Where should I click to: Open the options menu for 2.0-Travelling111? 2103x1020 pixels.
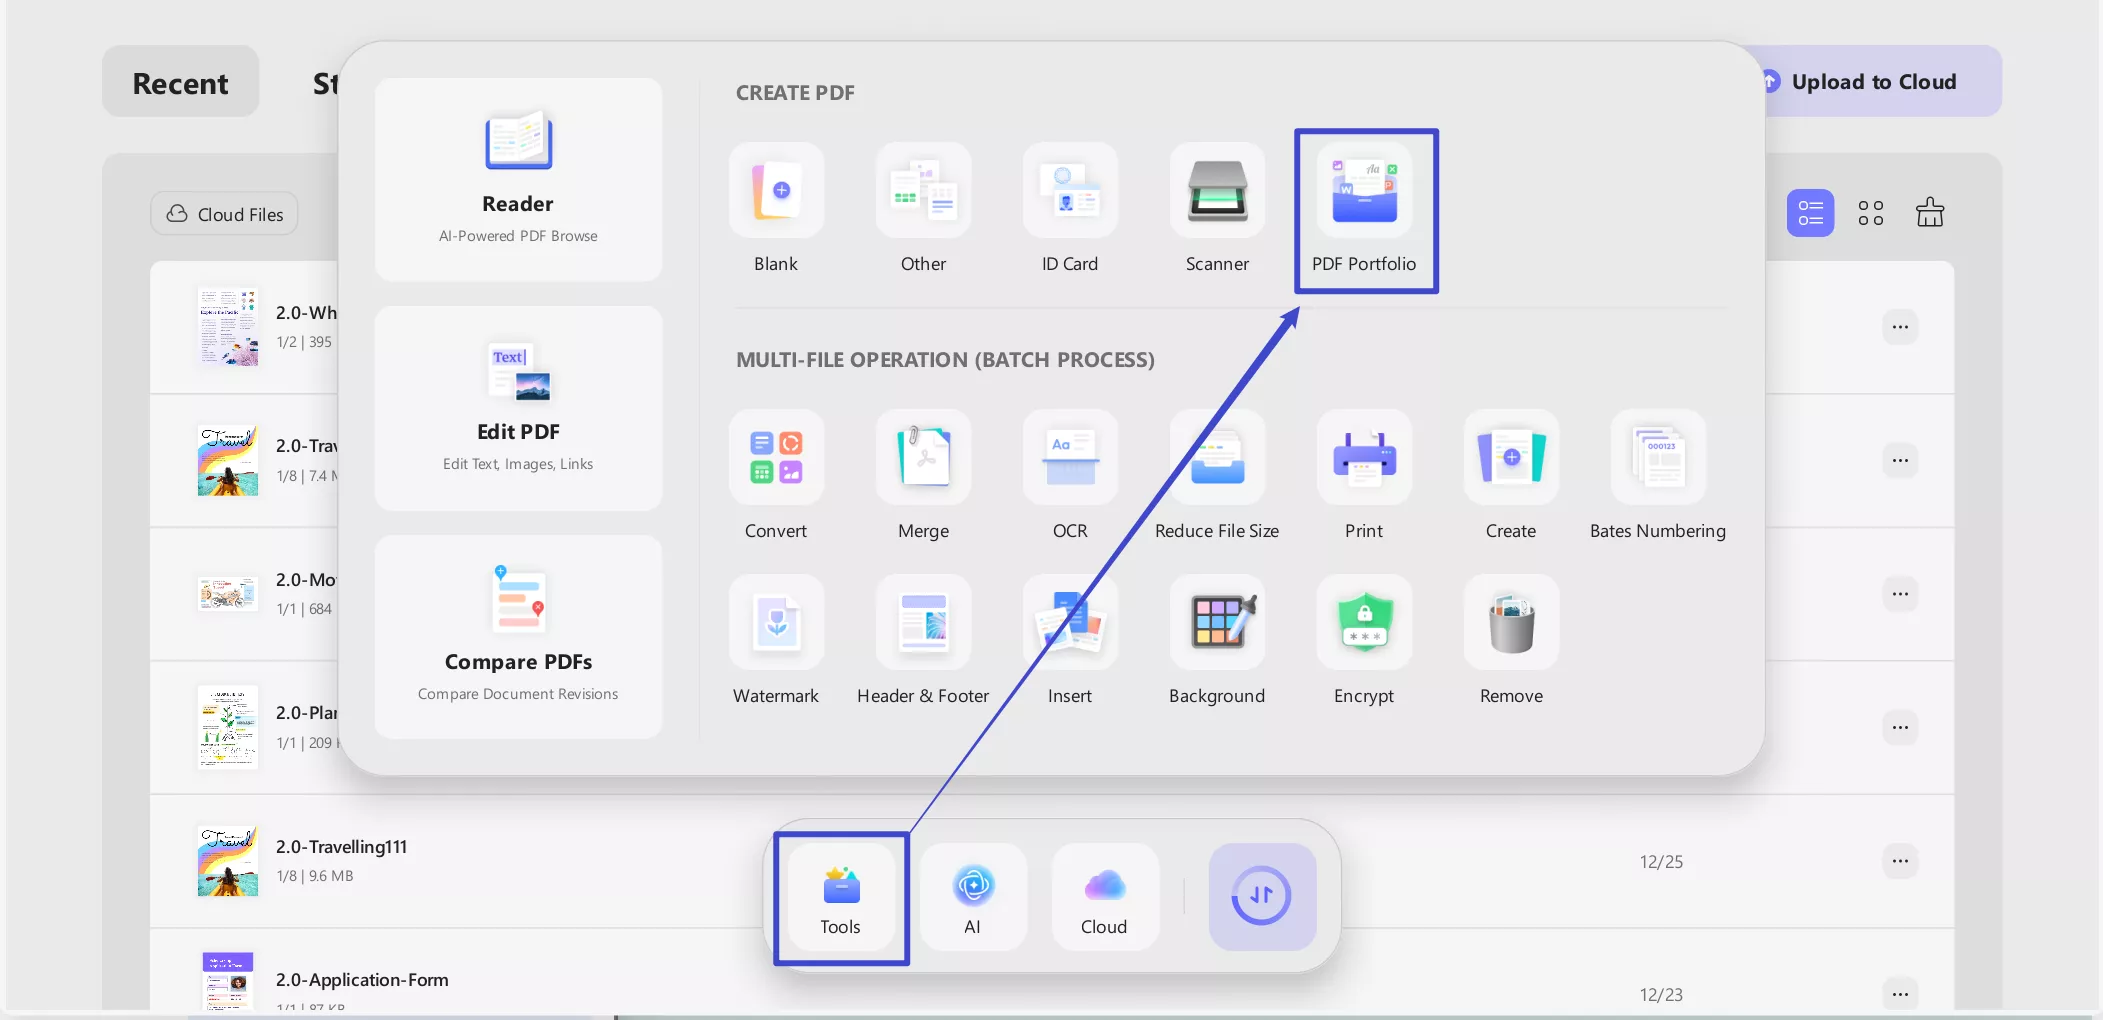pyautogui.click(x=1899, y=861)
